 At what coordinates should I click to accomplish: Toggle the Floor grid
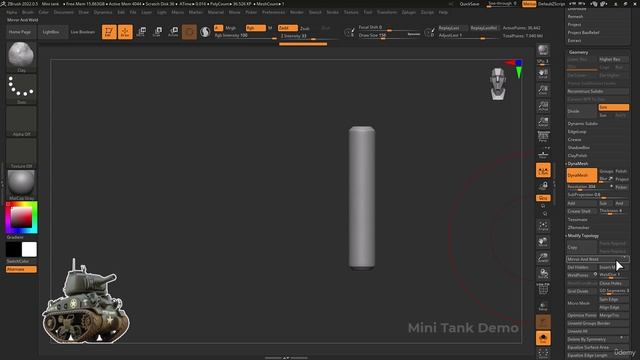[x=543, y=154]
